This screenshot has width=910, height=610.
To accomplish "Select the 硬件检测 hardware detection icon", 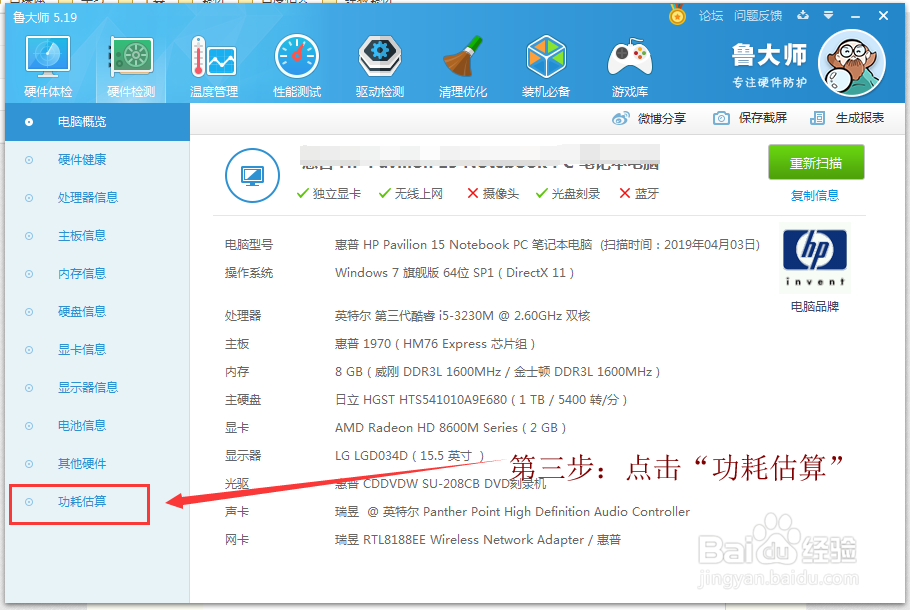I will (x=131, y=66).
